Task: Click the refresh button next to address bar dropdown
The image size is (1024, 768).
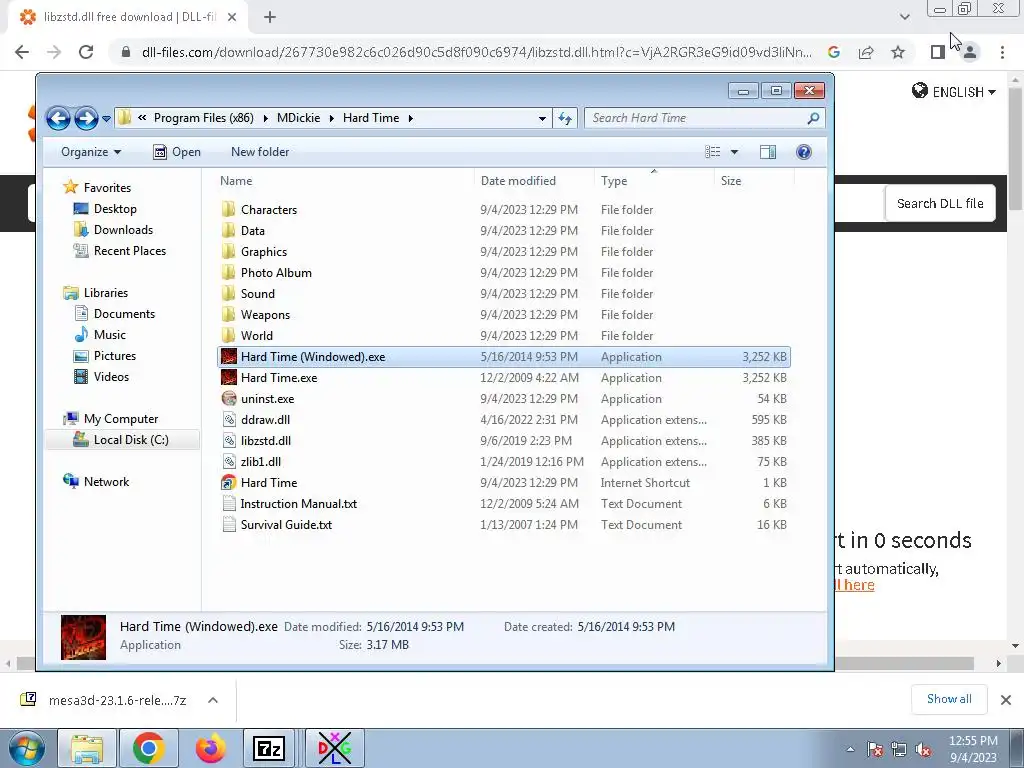Action: (x=565, y=118)
